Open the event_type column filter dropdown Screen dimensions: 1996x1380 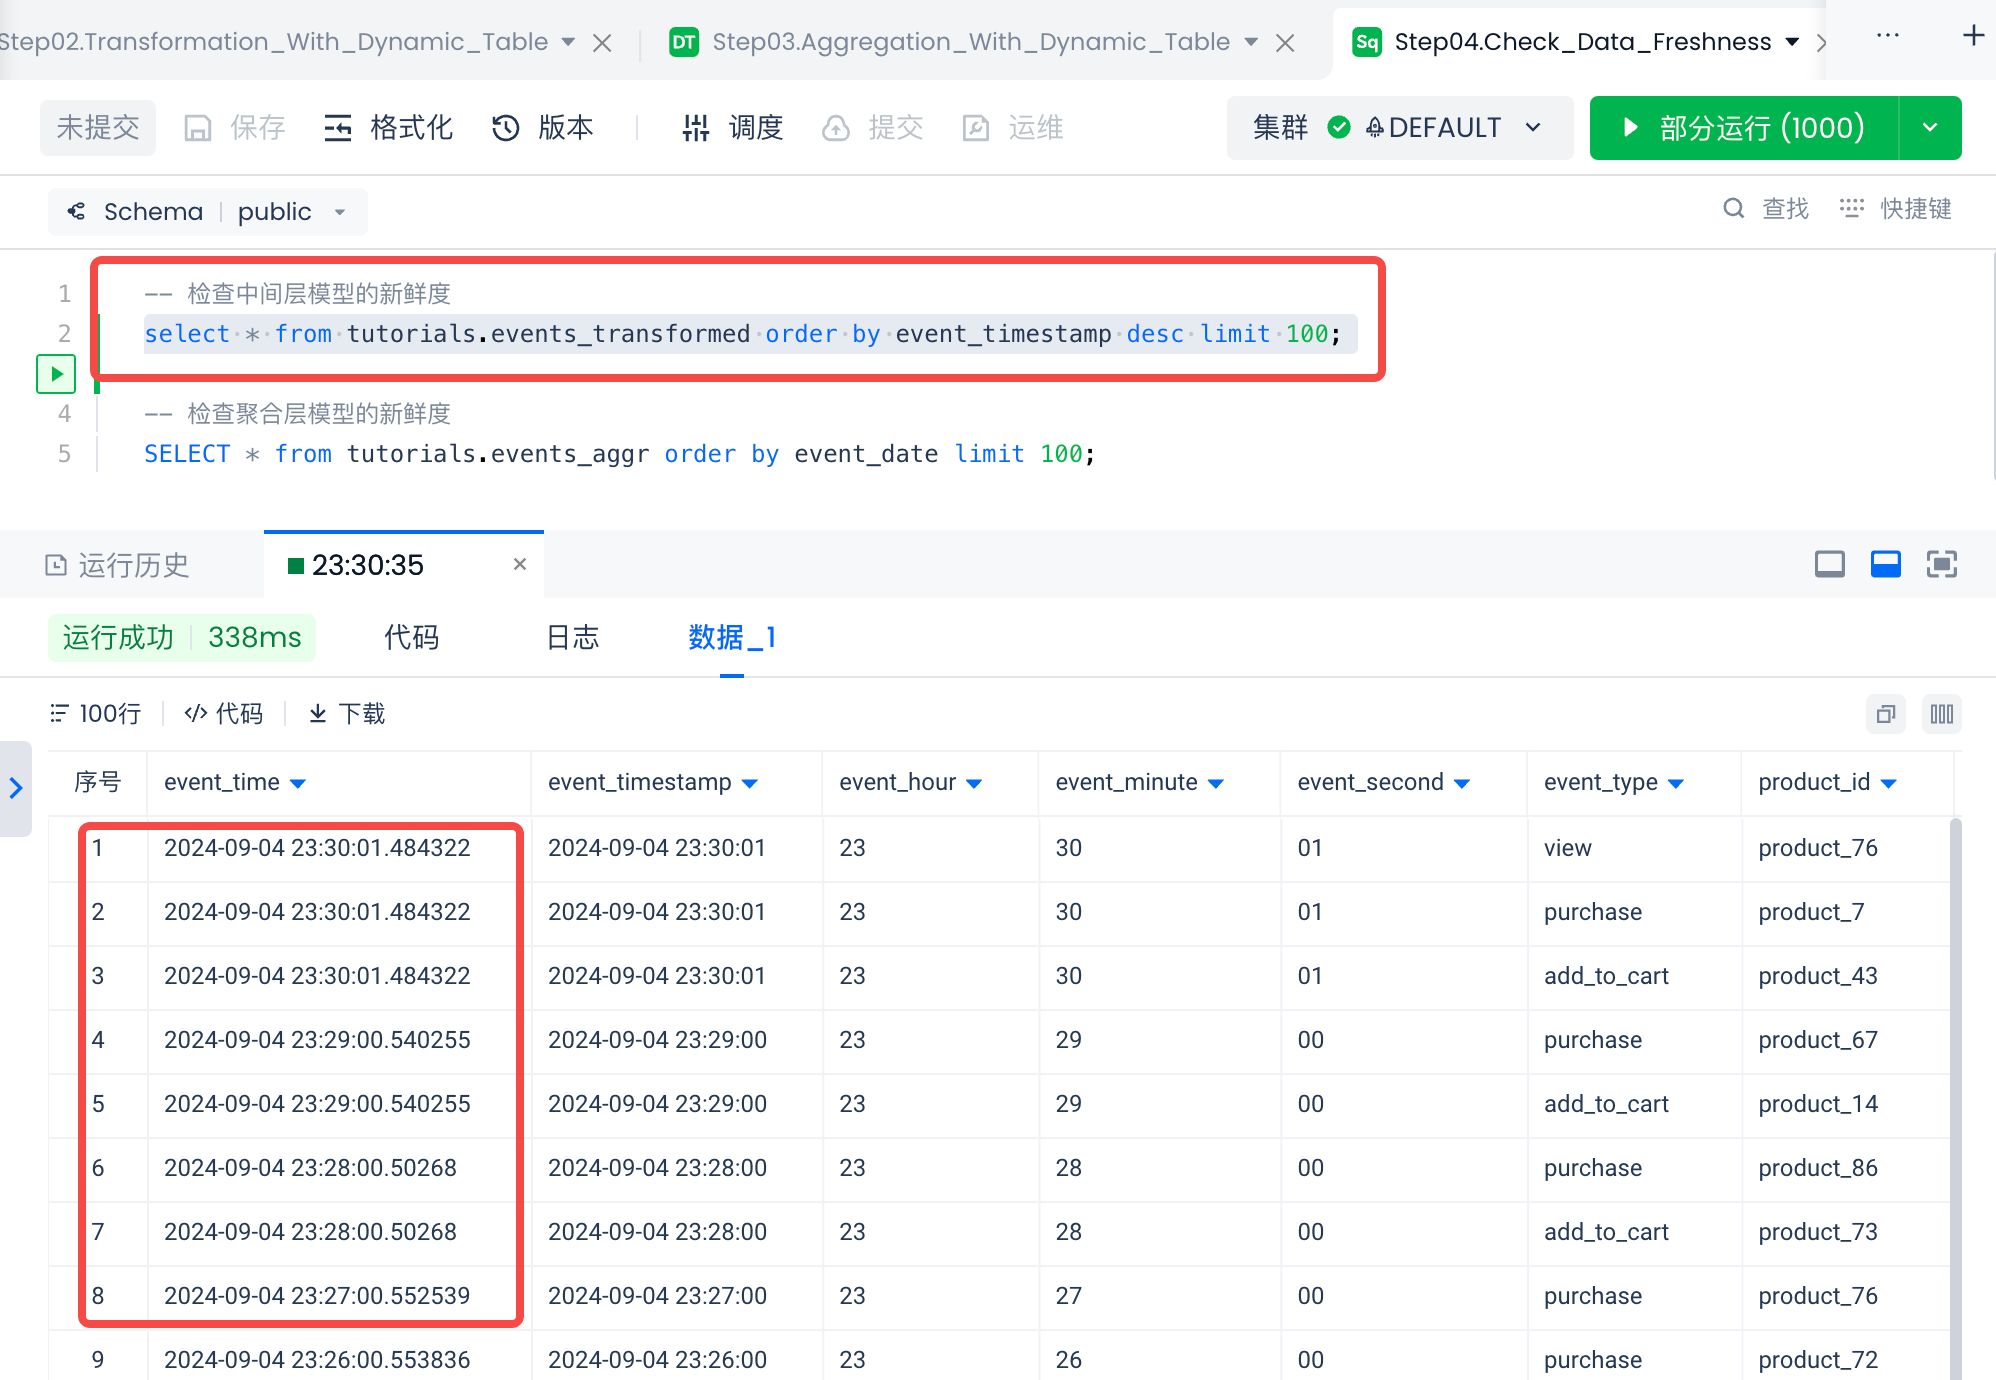click(x=1677, y=783)
